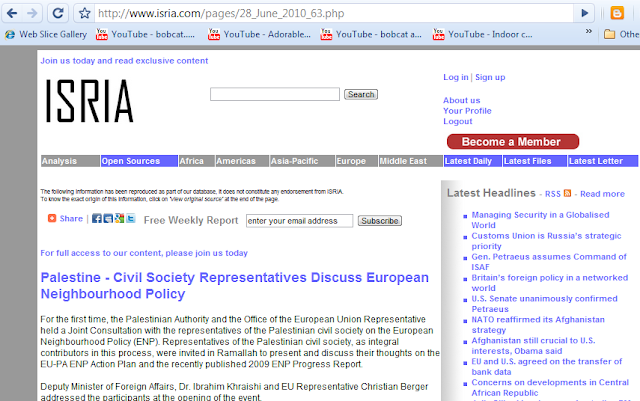Click the Sign up link
This screenshot has height=401, width=640.
tap(490, 77)
